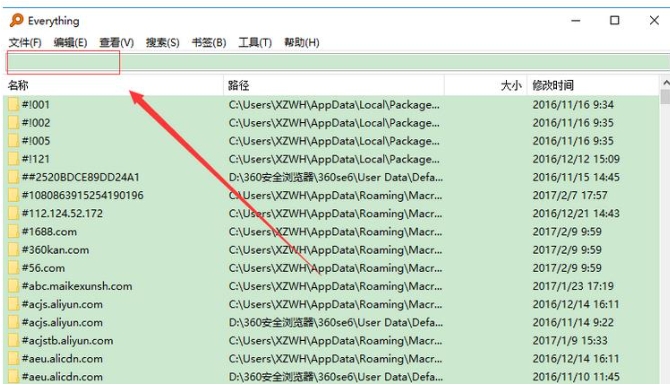Image resolution: width=670 pixels, height=391 pixels.
Task: Click the folder icon of #!001
Action: (13, 104)
